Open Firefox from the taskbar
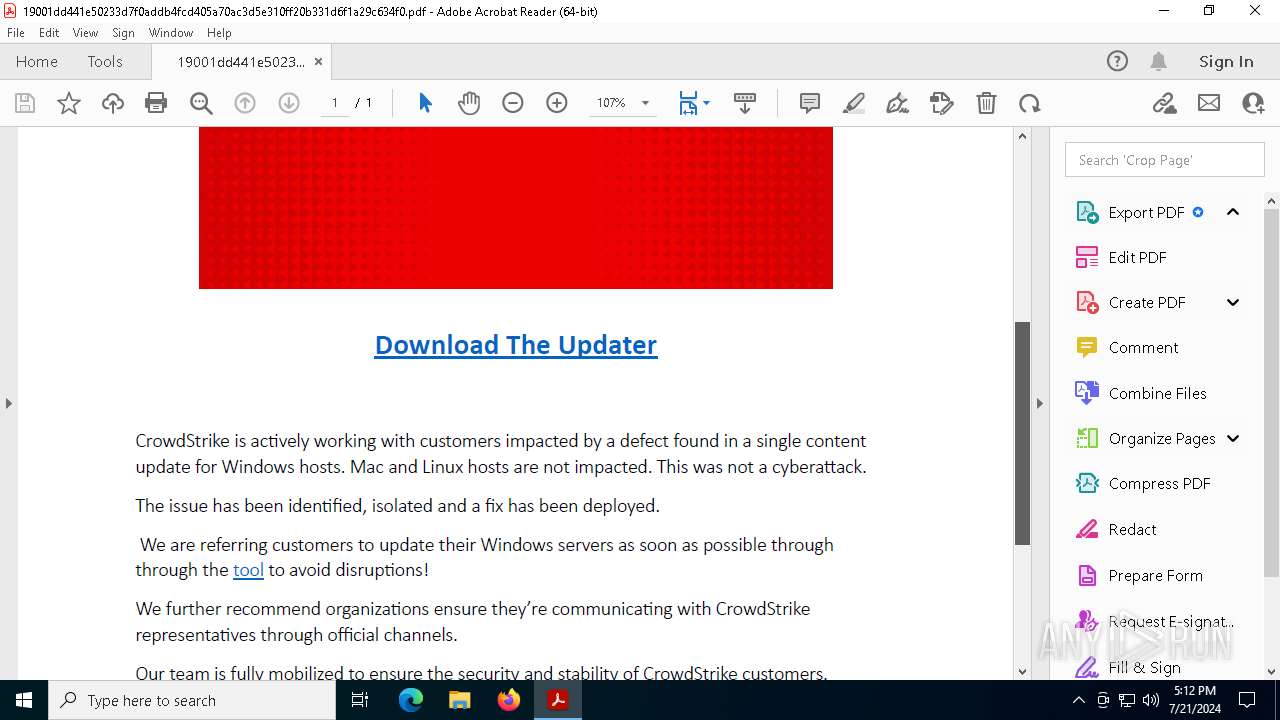This screenshot has width=1280, height=720. [509, 700]
